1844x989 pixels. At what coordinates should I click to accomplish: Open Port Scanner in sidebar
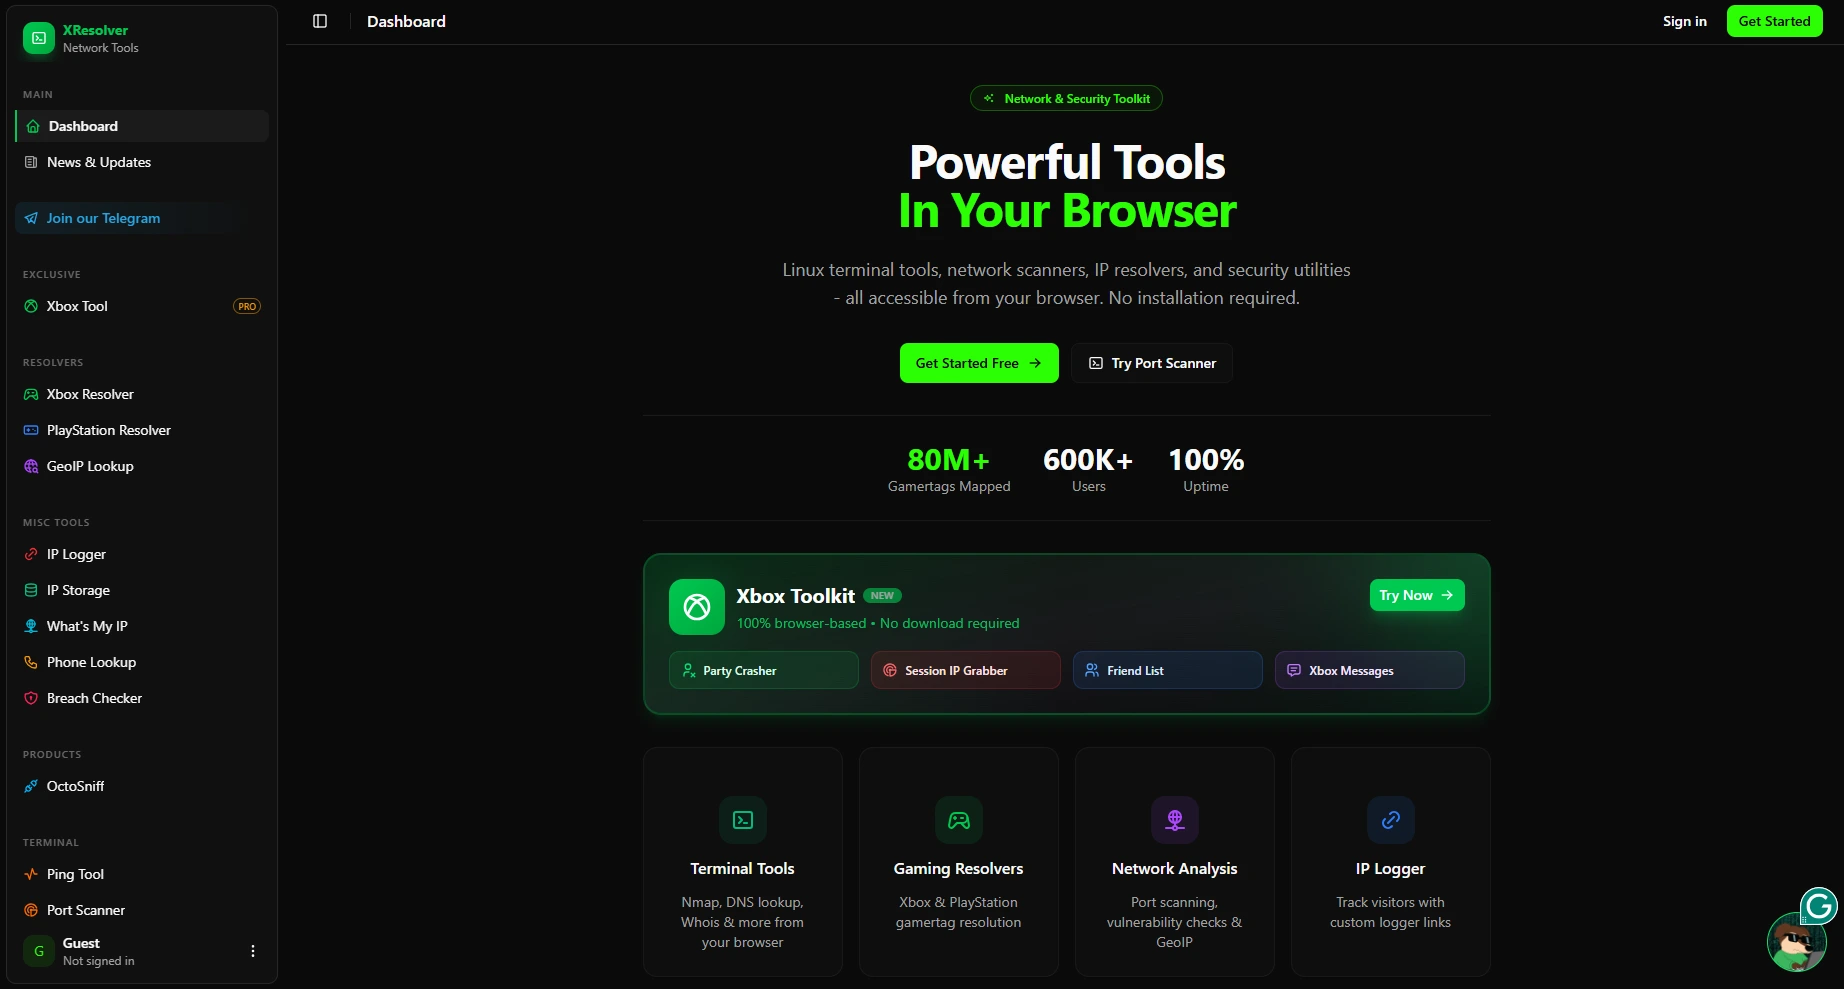click(142, 910)
